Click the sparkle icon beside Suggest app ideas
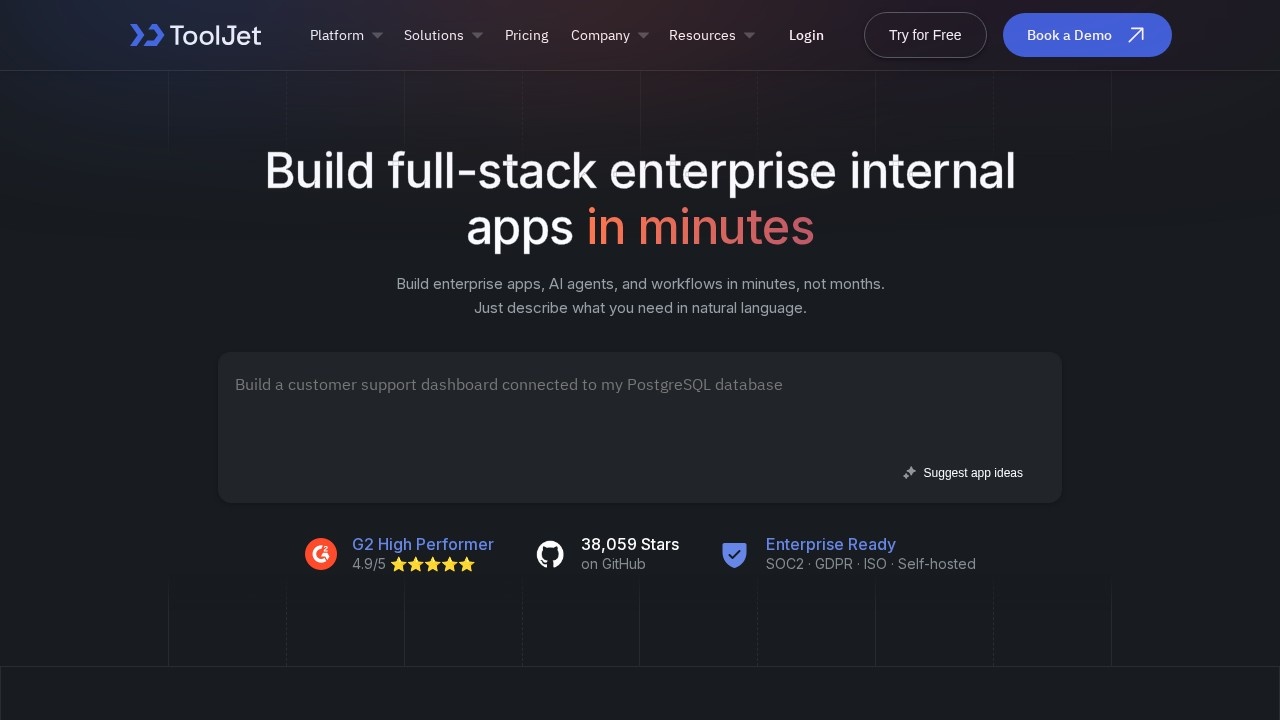This screenshot has width=1280, height=720. pyautogui.click(x=909, y=473)
